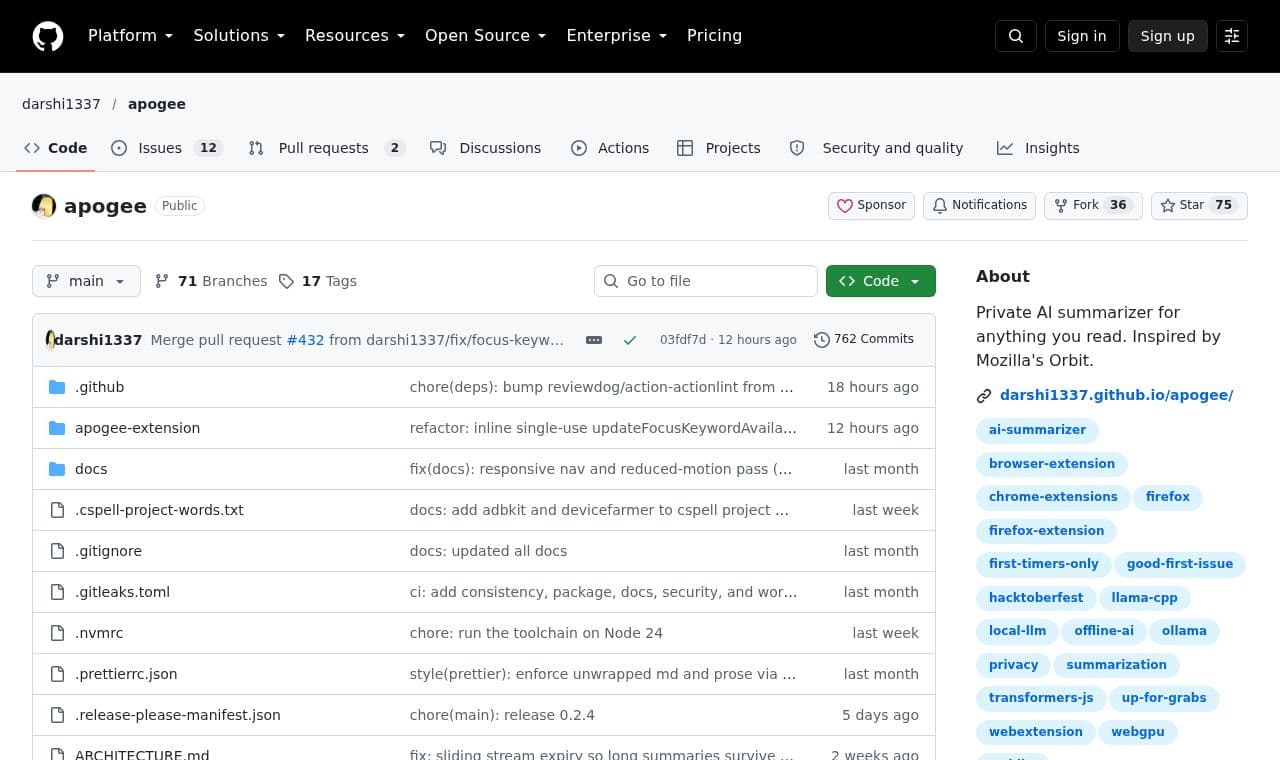Open darshi1337.github.io/apogee/ website link
Image resolution: width=1280 pixels, height=760 pixels.
tap(1116, 395)
